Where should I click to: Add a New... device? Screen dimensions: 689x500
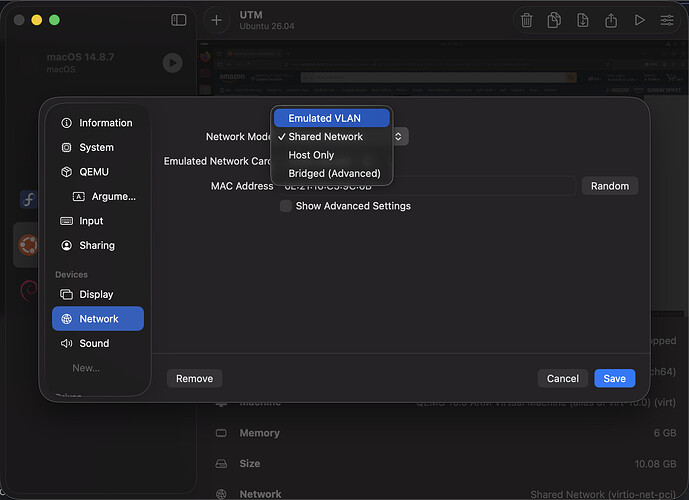pyautogui.click(x=86, y=368)
